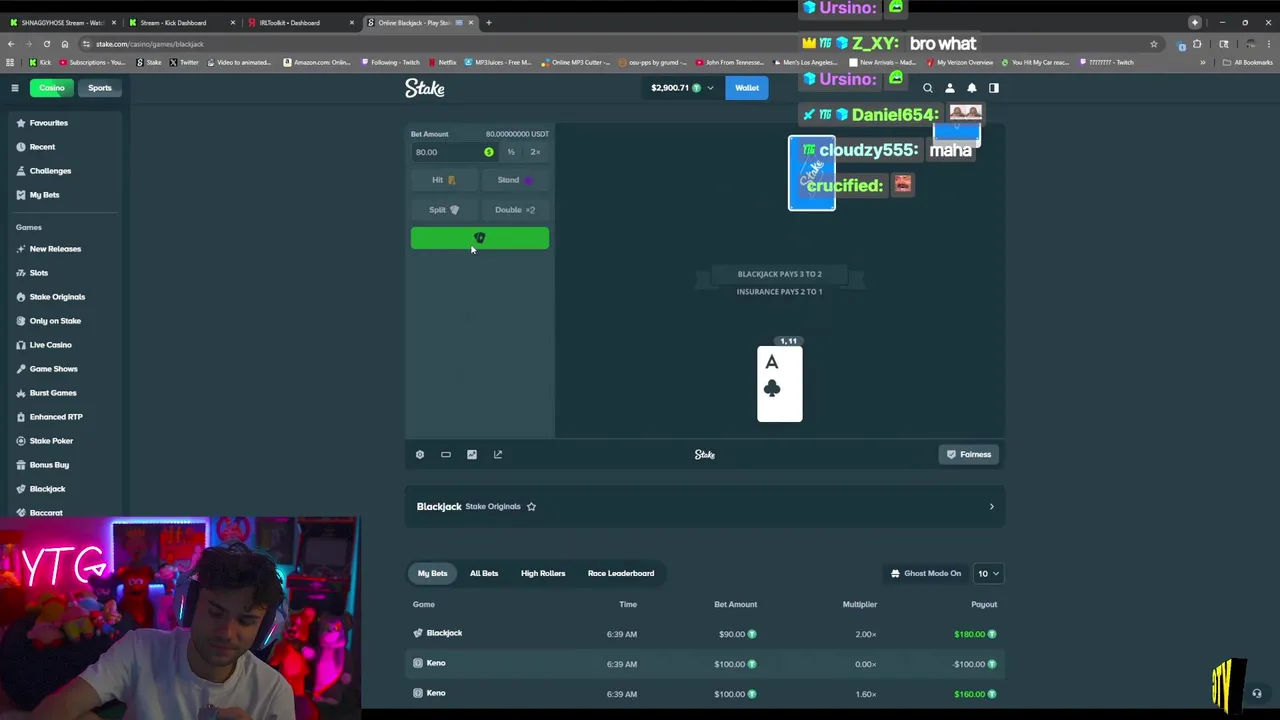The image size is (1280, 720).
Task: Toggle Ghost Mode On
Action: click(926, 574)
